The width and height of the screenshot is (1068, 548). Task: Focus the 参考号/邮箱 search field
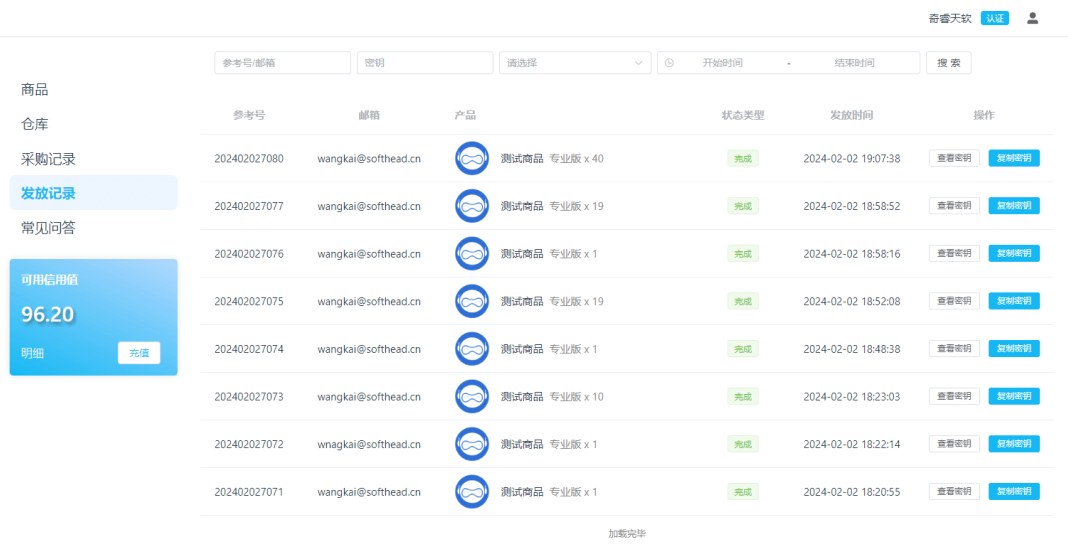pos(282,63)
